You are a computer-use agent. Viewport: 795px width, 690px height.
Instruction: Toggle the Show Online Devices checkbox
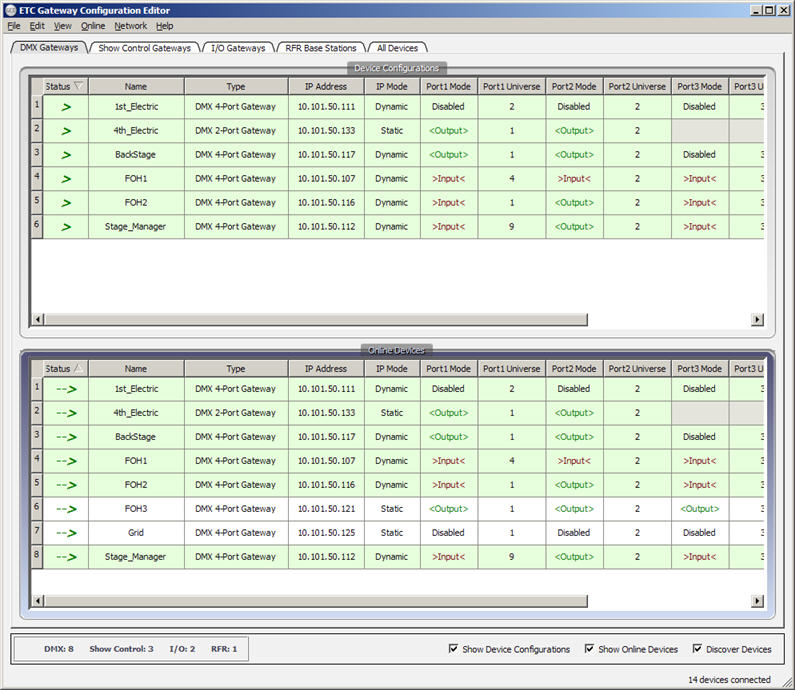[590, 649]
